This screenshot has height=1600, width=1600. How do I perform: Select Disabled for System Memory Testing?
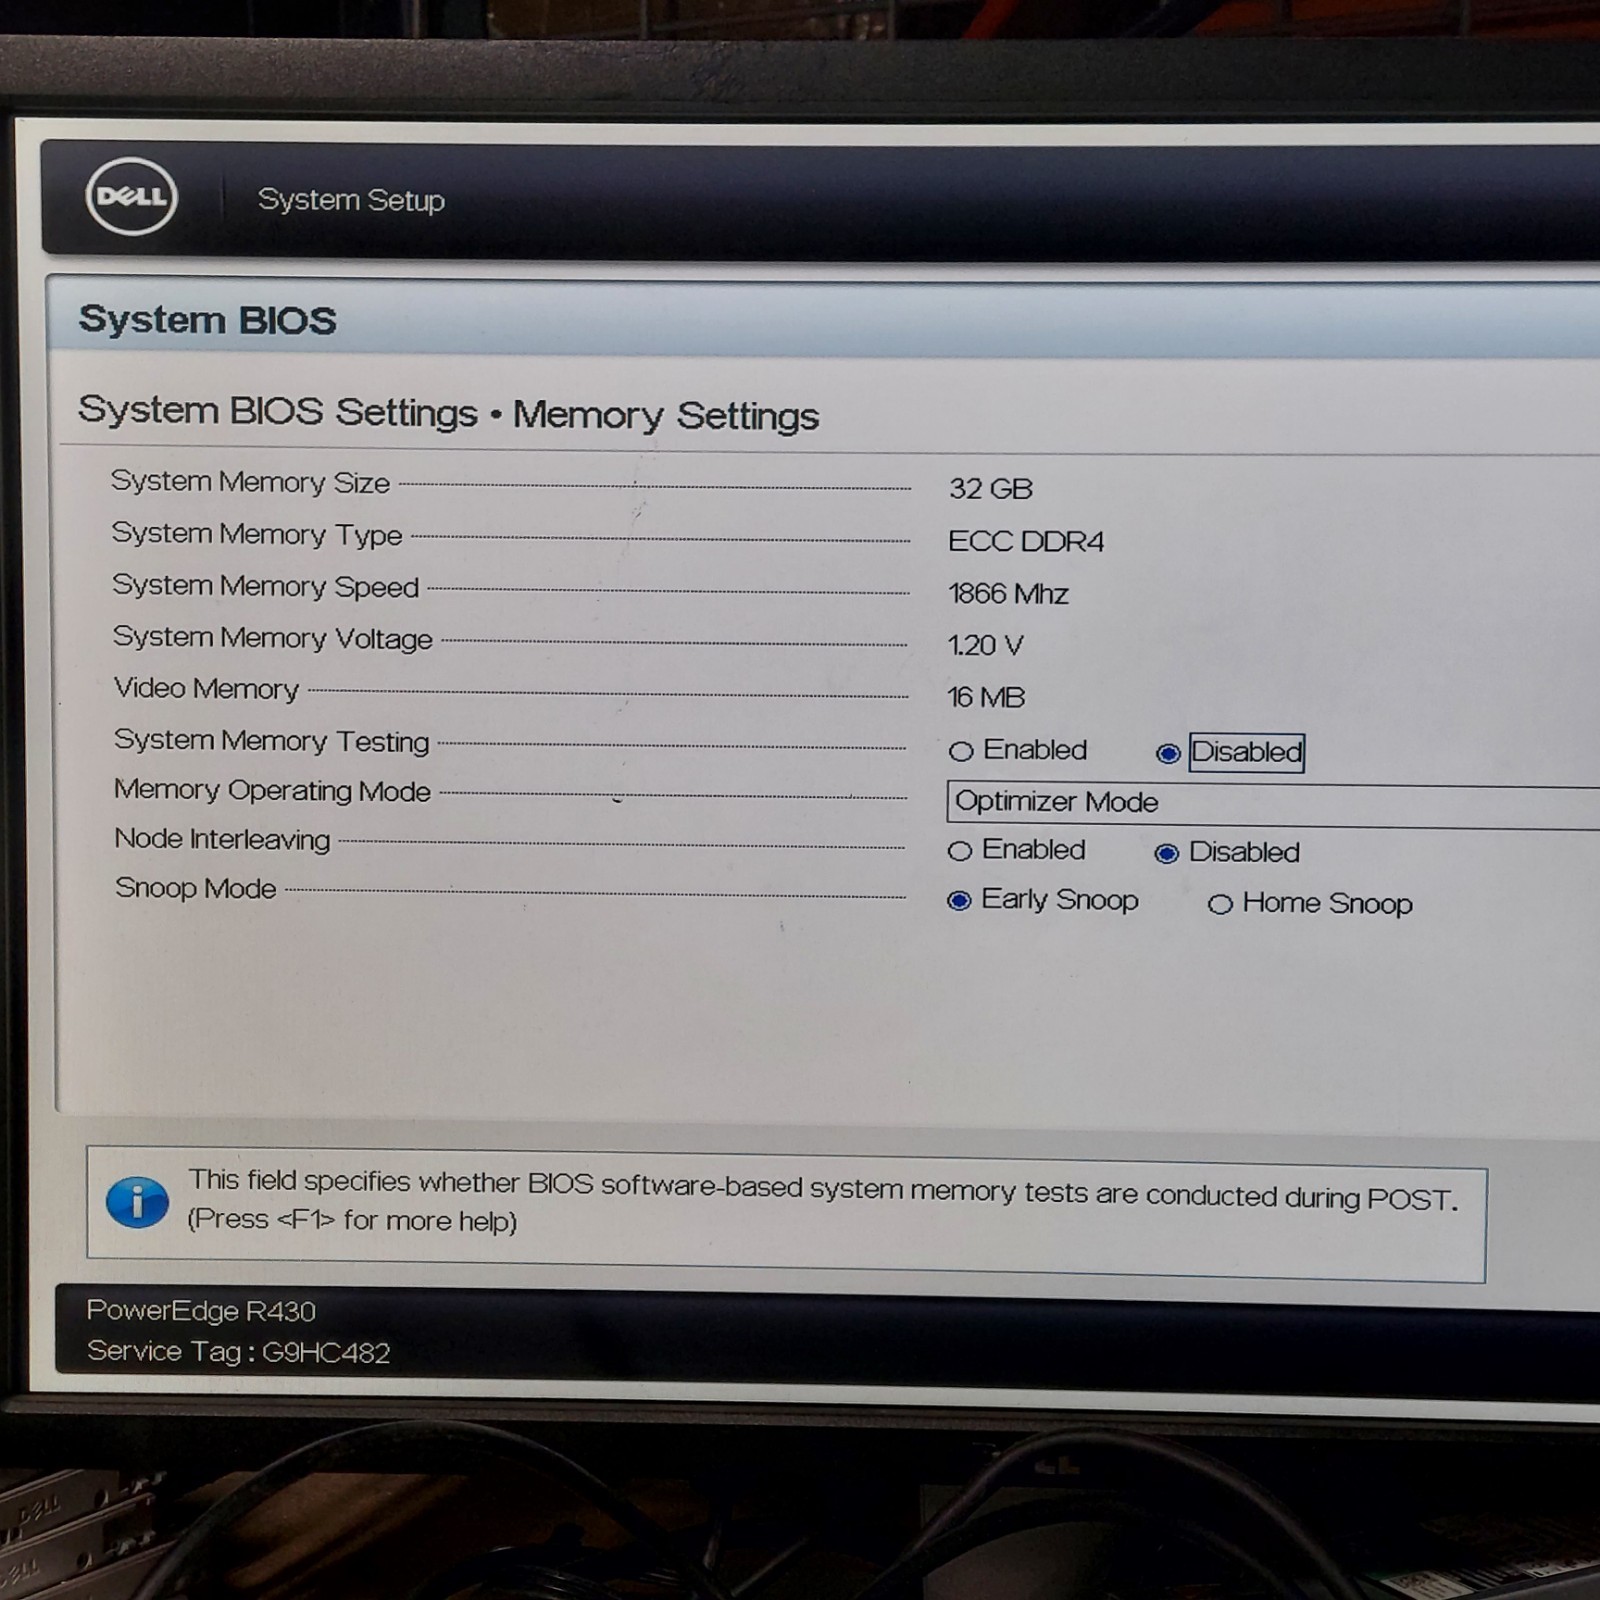(x=1167, y=753)
